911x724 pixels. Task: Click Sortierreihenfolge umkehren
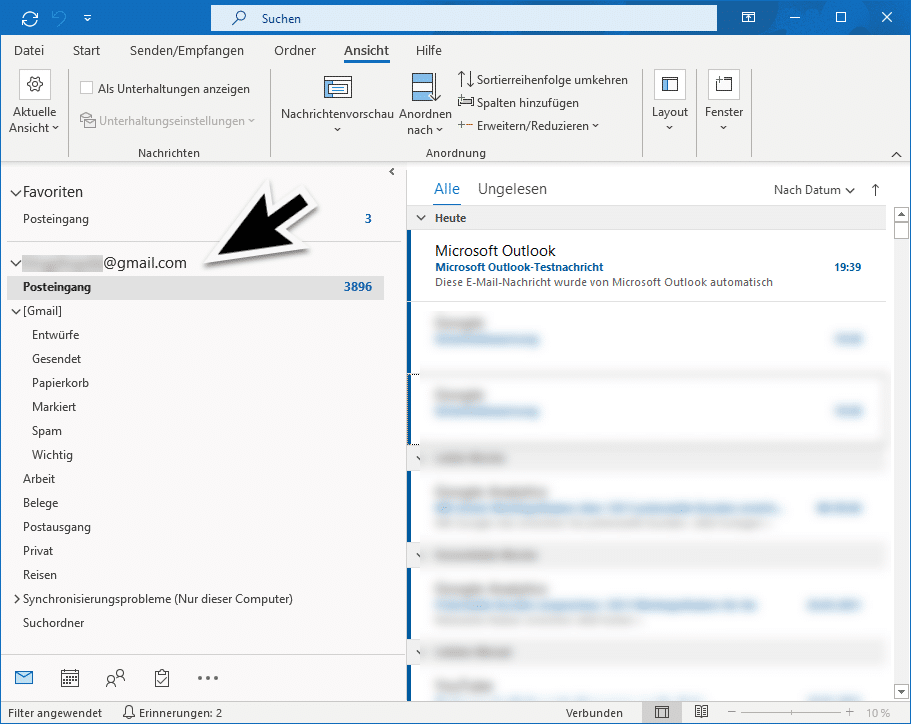(542, 80)
